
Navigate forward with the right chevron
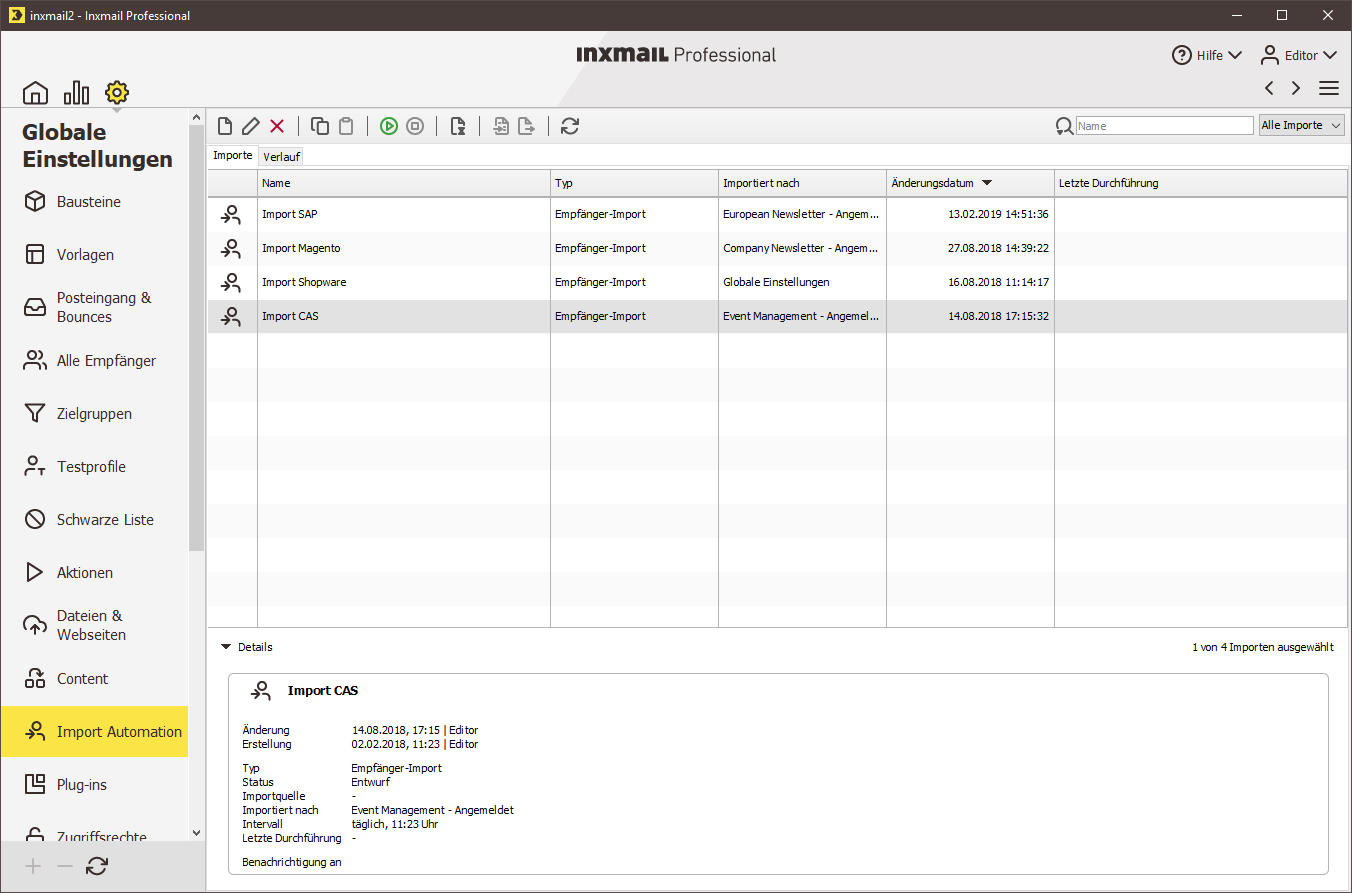click(x=1296, y=88)
